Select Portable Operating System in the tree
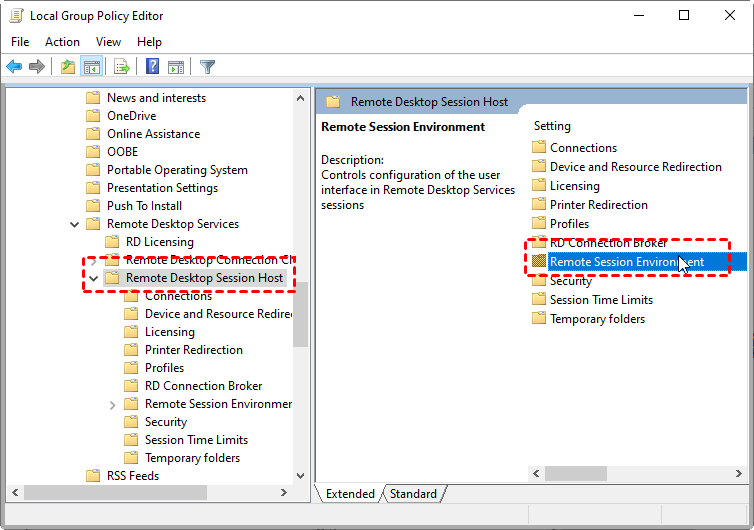 177,170
